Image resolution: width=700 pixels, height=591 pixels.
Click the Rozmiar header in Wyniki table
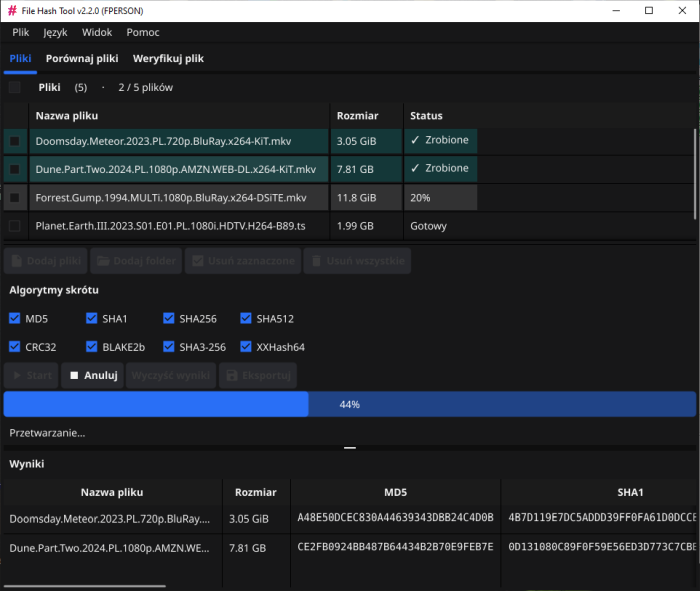pyautogui.click(x=256, y=492)
